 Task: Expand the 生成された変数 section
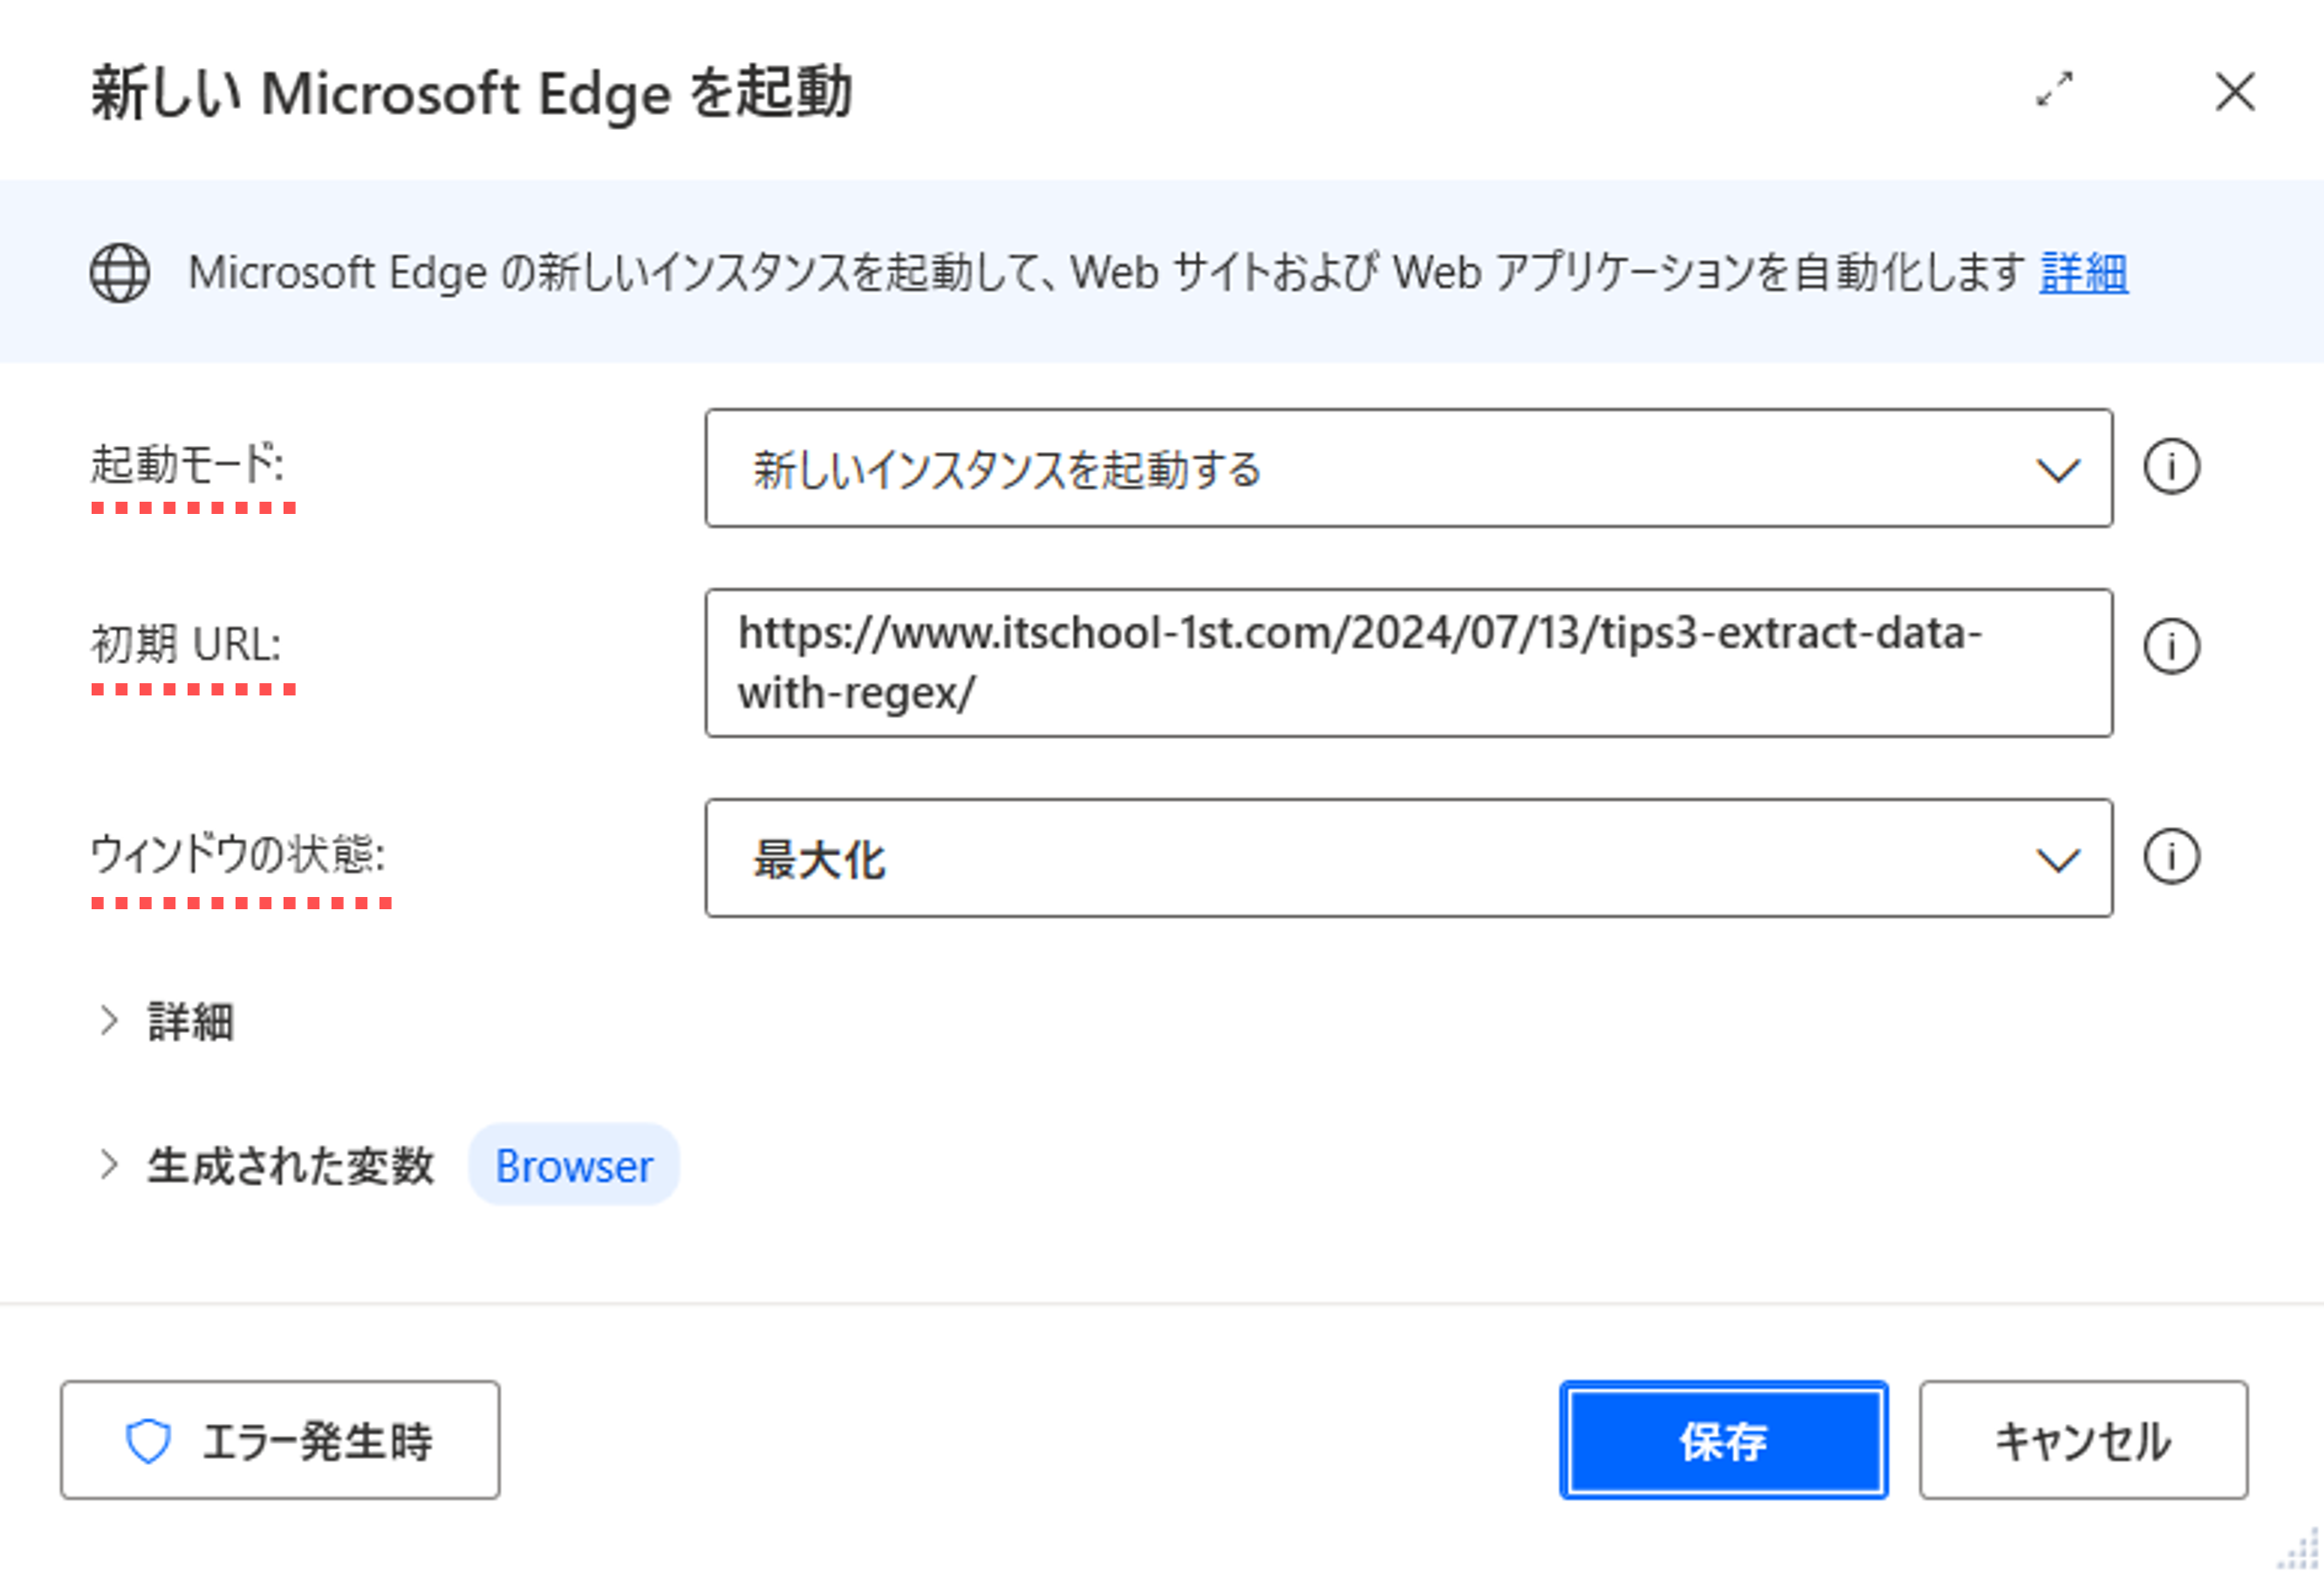(266, 1165)
